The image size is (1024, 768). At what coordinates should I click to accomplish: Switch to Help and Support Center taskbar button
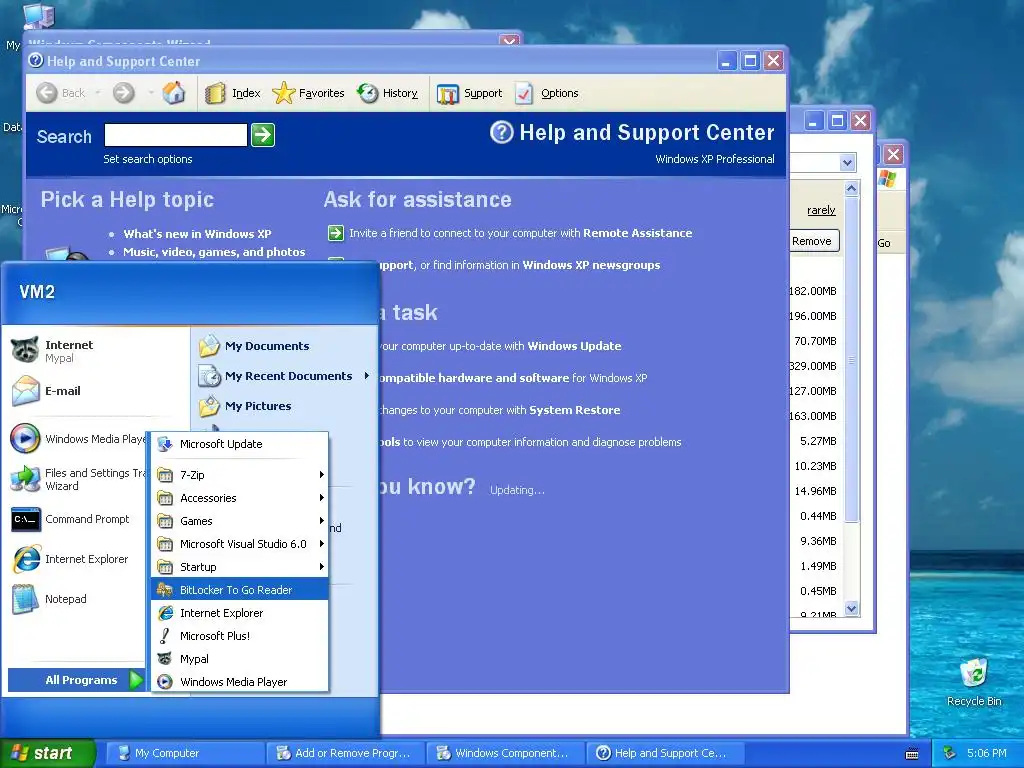point(667,753)
